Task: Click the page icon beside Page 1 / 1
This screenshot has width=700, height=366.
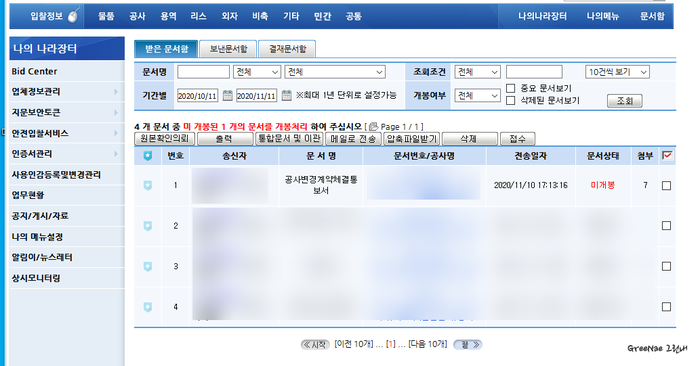Action: coord(373,127)
